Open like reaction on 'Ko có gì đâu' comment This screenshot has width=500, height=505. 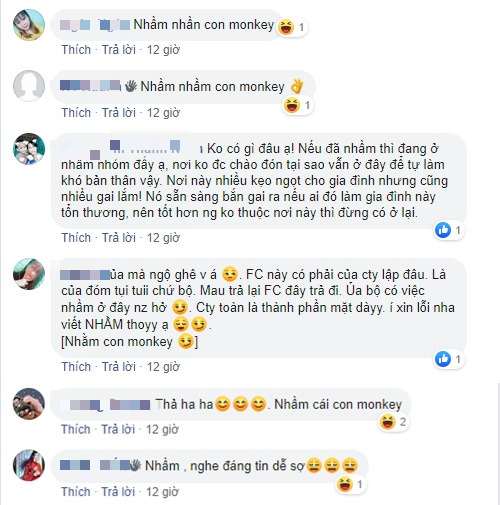coord(449,230)
